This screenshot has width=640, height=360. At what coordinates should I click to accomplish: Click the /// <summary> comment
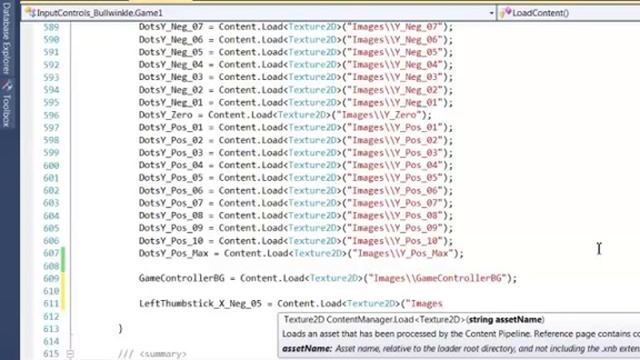(152, 354)
